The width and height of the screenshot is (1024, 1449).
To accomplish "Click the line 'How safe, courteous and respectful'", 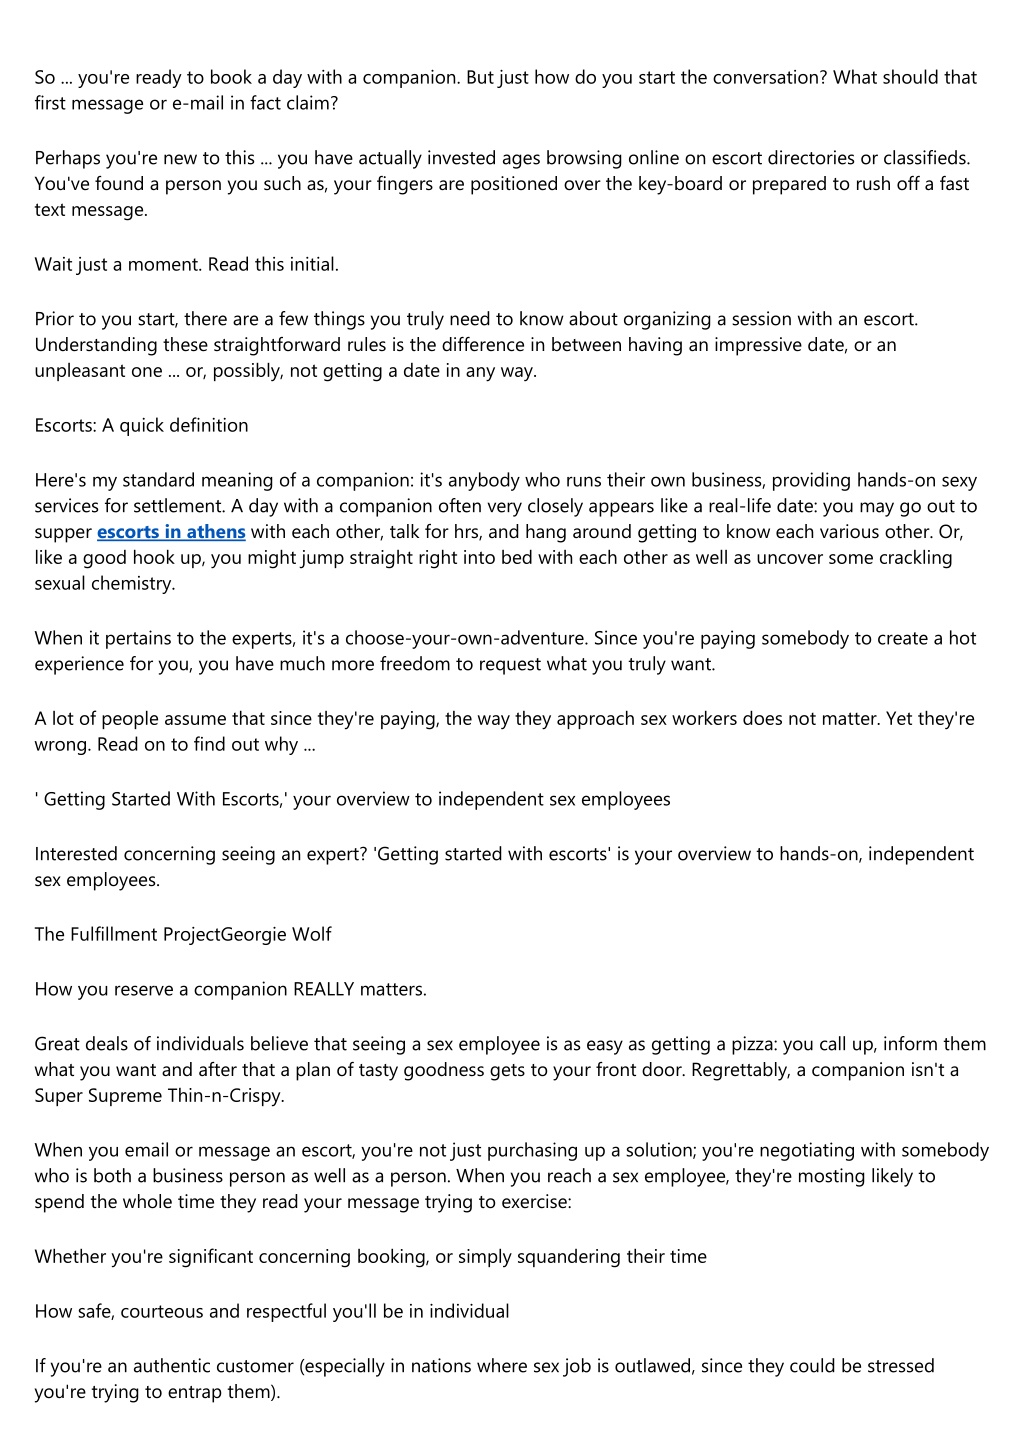I will point(272,1312).
